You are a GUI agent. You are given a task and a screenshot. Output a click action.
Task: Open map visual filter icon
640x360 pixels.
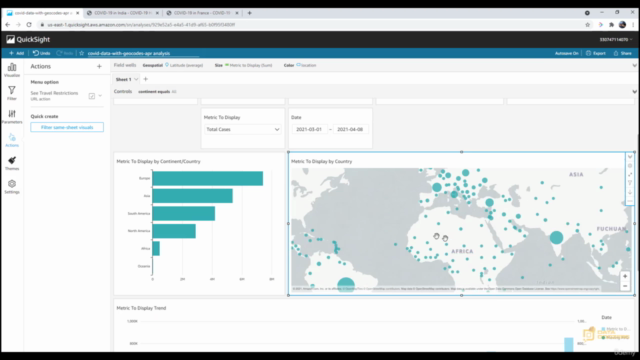pos(630,183)
